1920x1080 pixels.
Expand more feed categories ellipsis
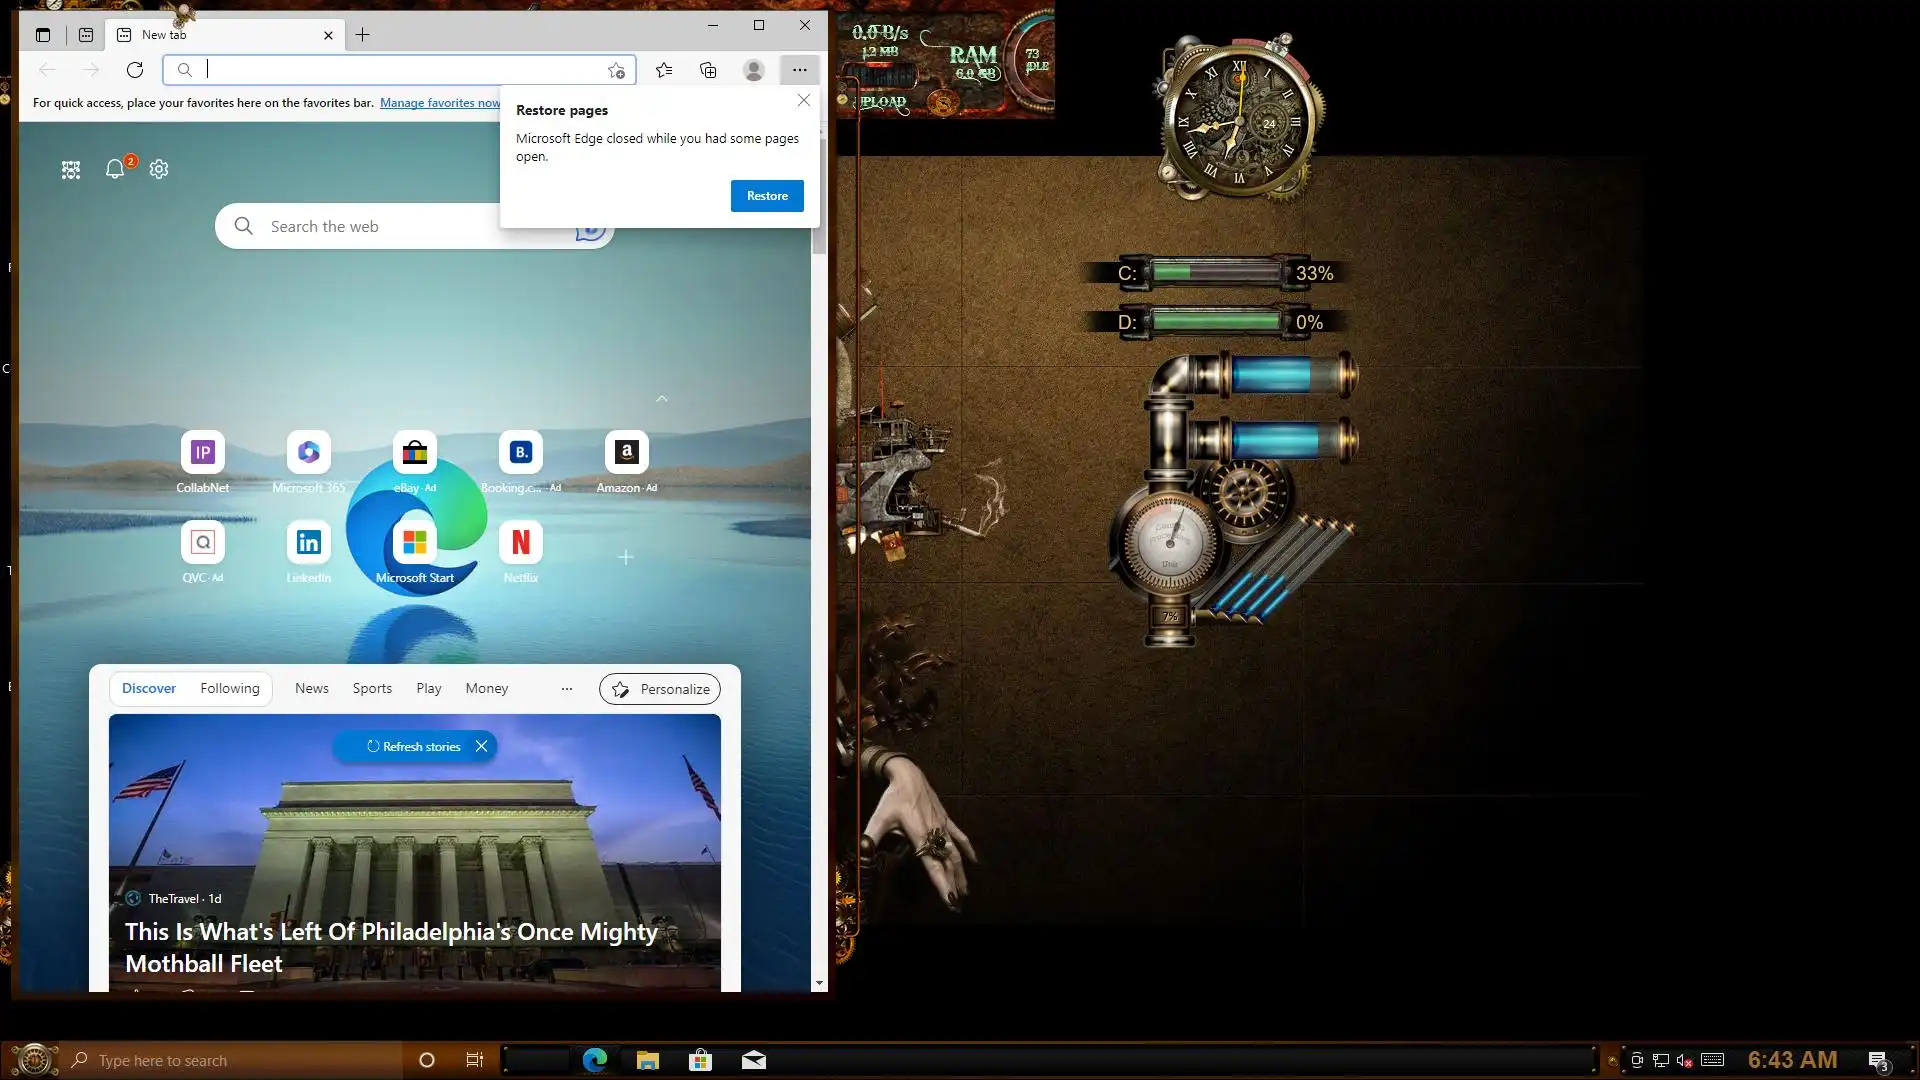pos(567,689)
